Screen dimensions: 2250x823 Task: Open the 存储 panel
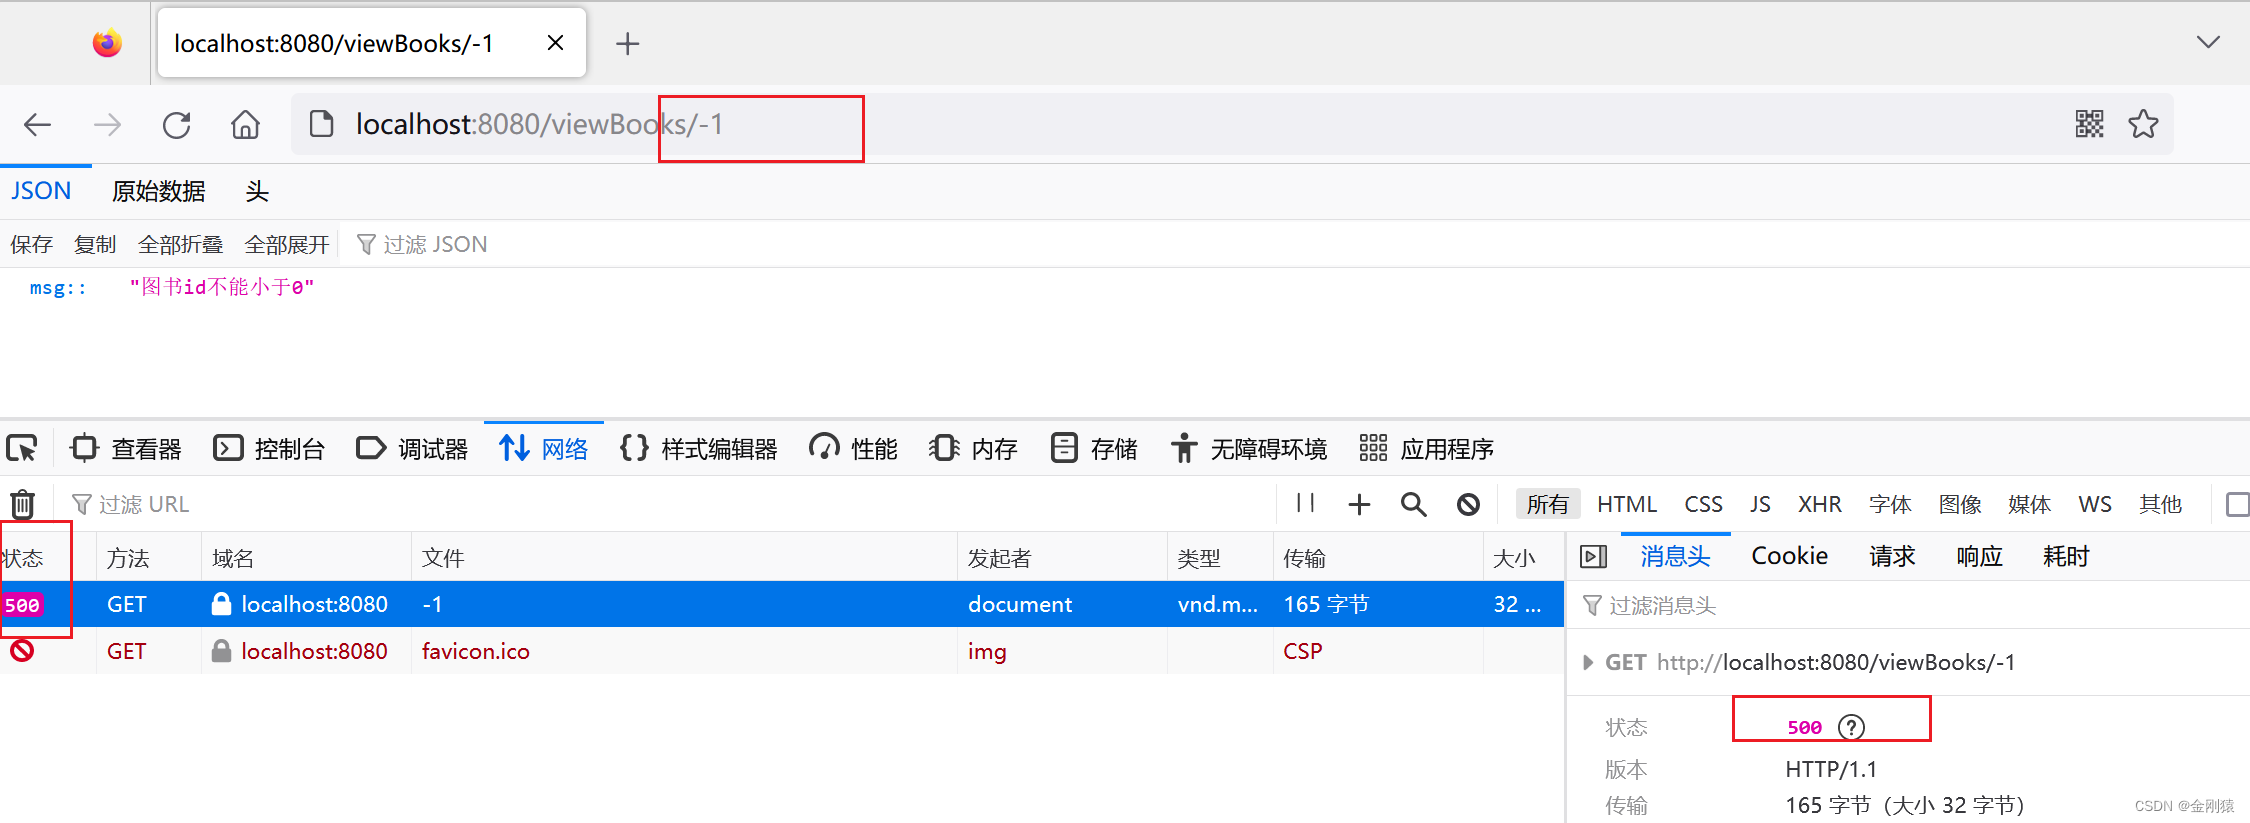coord(1094,449)
